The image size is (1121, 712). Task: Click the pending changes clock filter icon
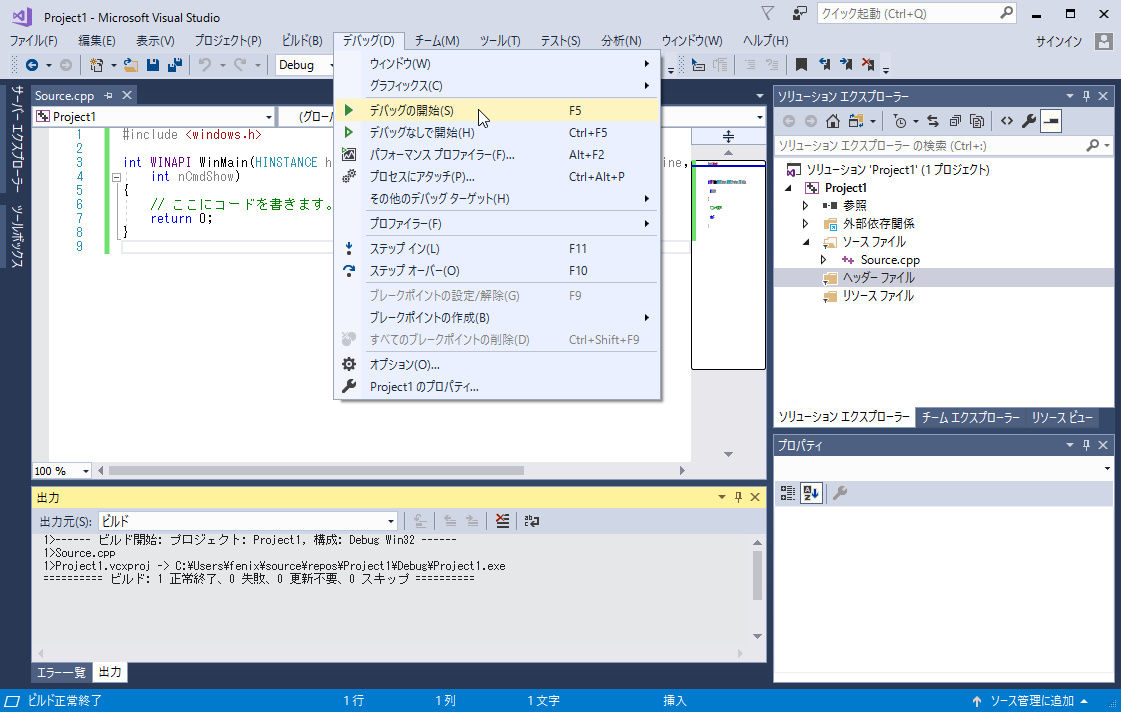900,122
